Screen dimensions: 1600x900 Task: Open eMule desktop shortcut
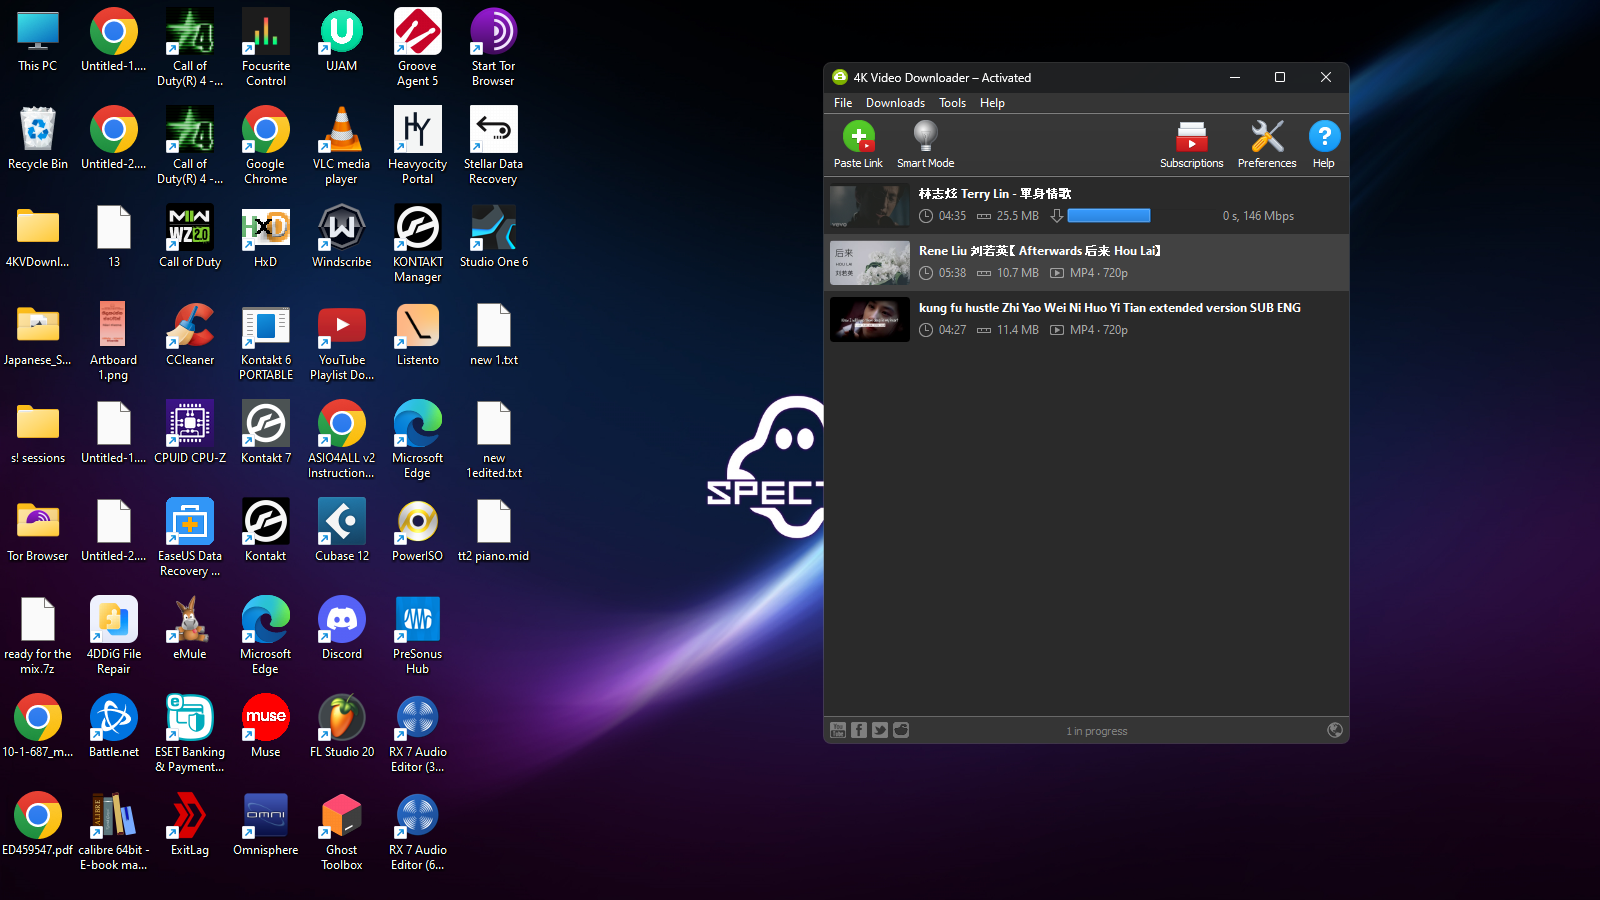pos(190,630)
